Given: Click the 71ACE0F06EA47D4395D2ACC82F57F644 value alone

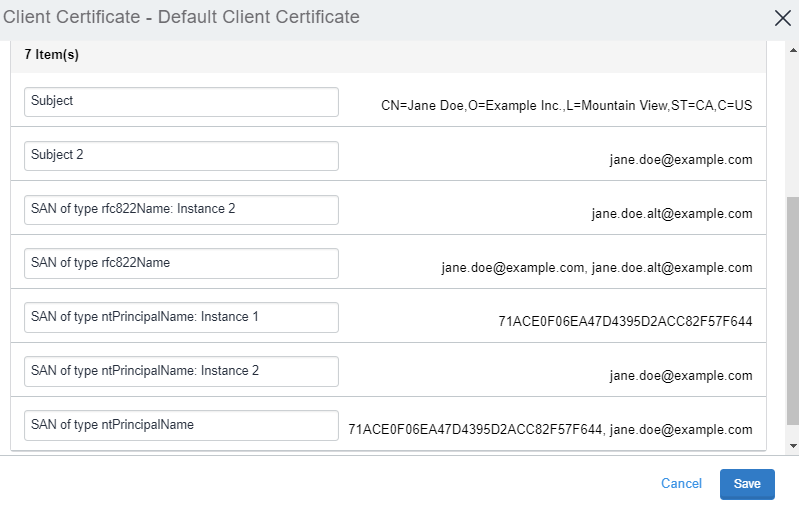Looking at the screenshot, I should pyautogui.click(x=625, y=322).
